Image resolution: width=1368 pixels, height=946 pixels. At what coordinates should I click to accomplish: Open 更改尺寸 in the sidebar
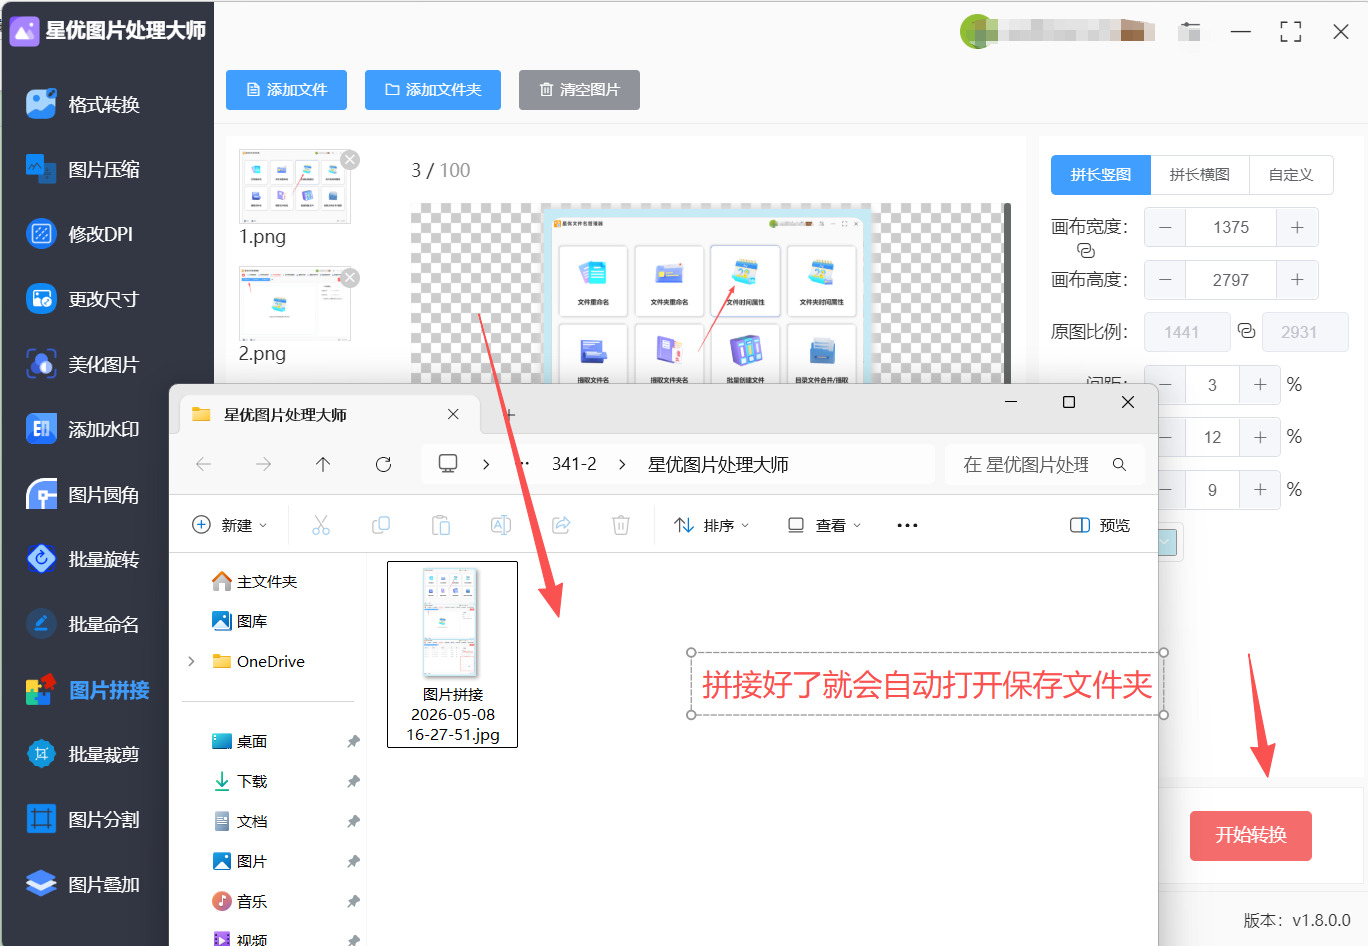click(84, 299)
